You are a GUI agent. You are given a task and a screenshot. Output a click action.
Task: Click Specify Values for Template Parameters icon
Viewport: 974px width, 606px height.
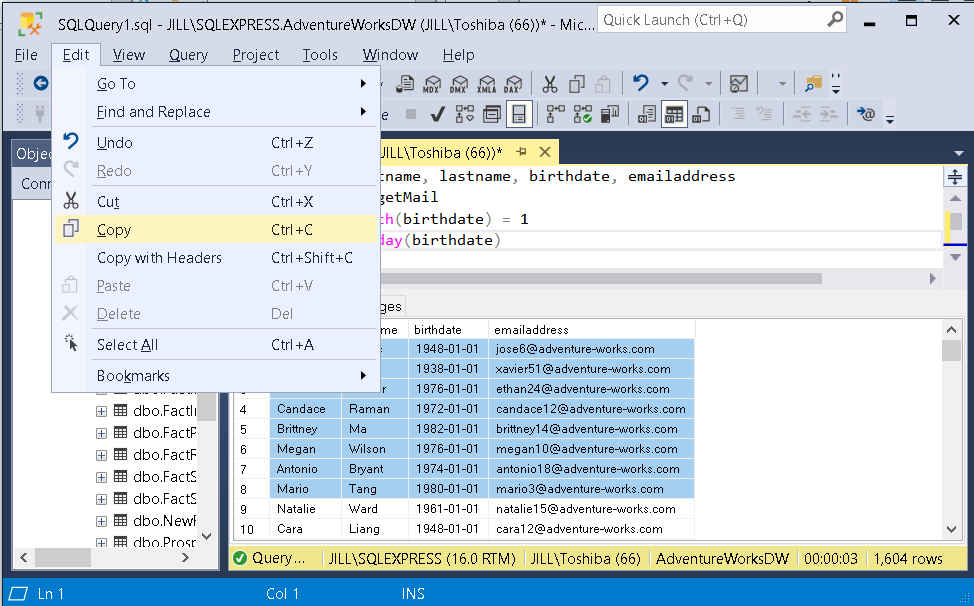pyautogui.click(x=865, y=114)
